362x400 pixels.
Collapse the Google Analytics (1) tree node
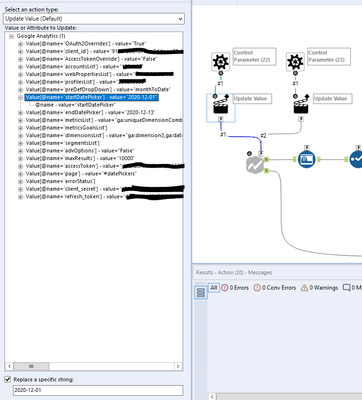tap(12, 36)
